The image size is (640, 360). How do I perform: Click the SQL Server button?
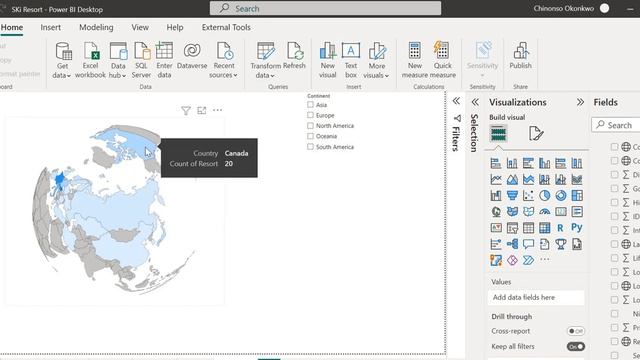[141, 60]
